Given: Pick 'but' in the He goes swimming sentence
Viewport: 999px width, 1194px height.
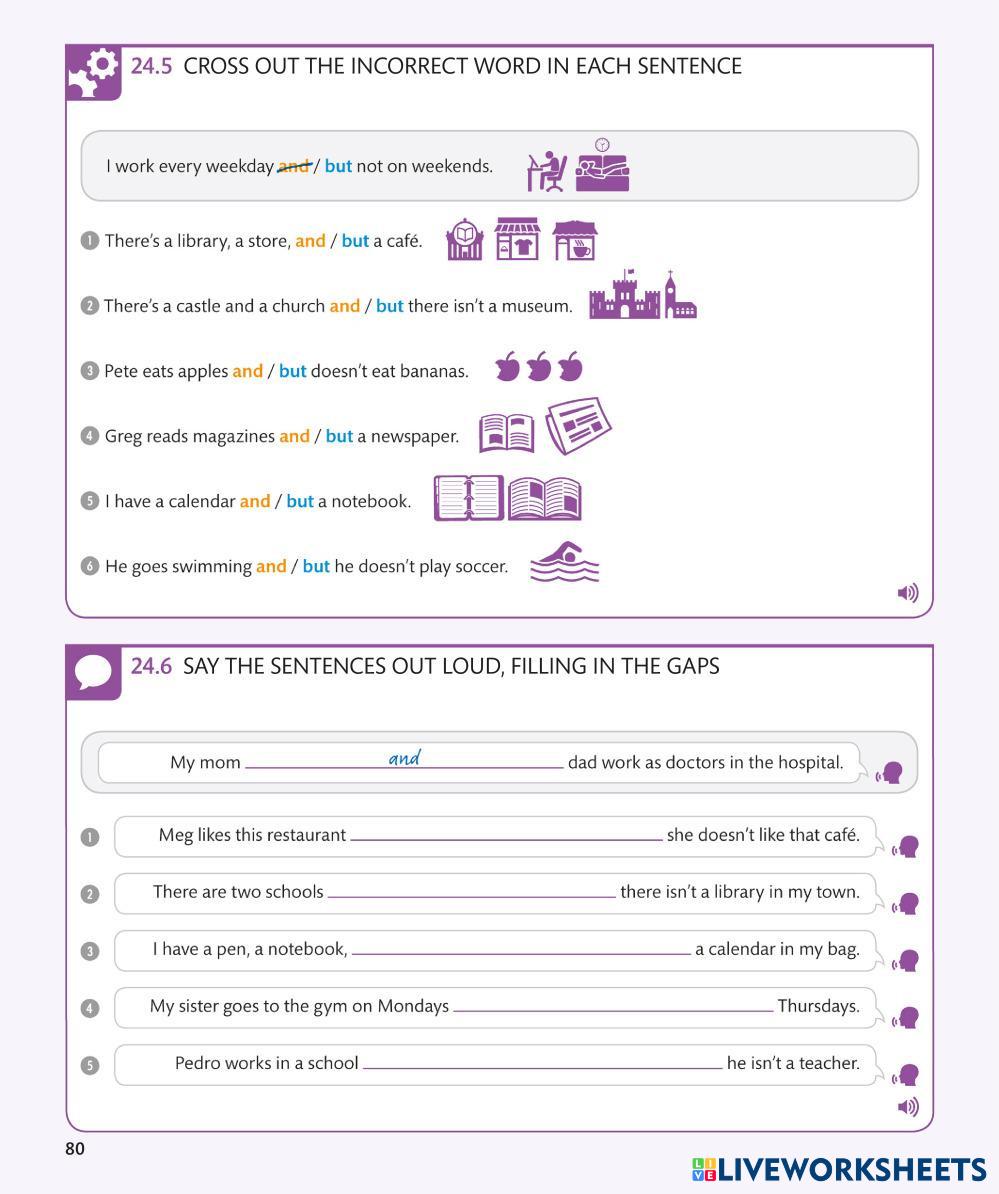Looking at the screenshot, I should tap(316, 566).
